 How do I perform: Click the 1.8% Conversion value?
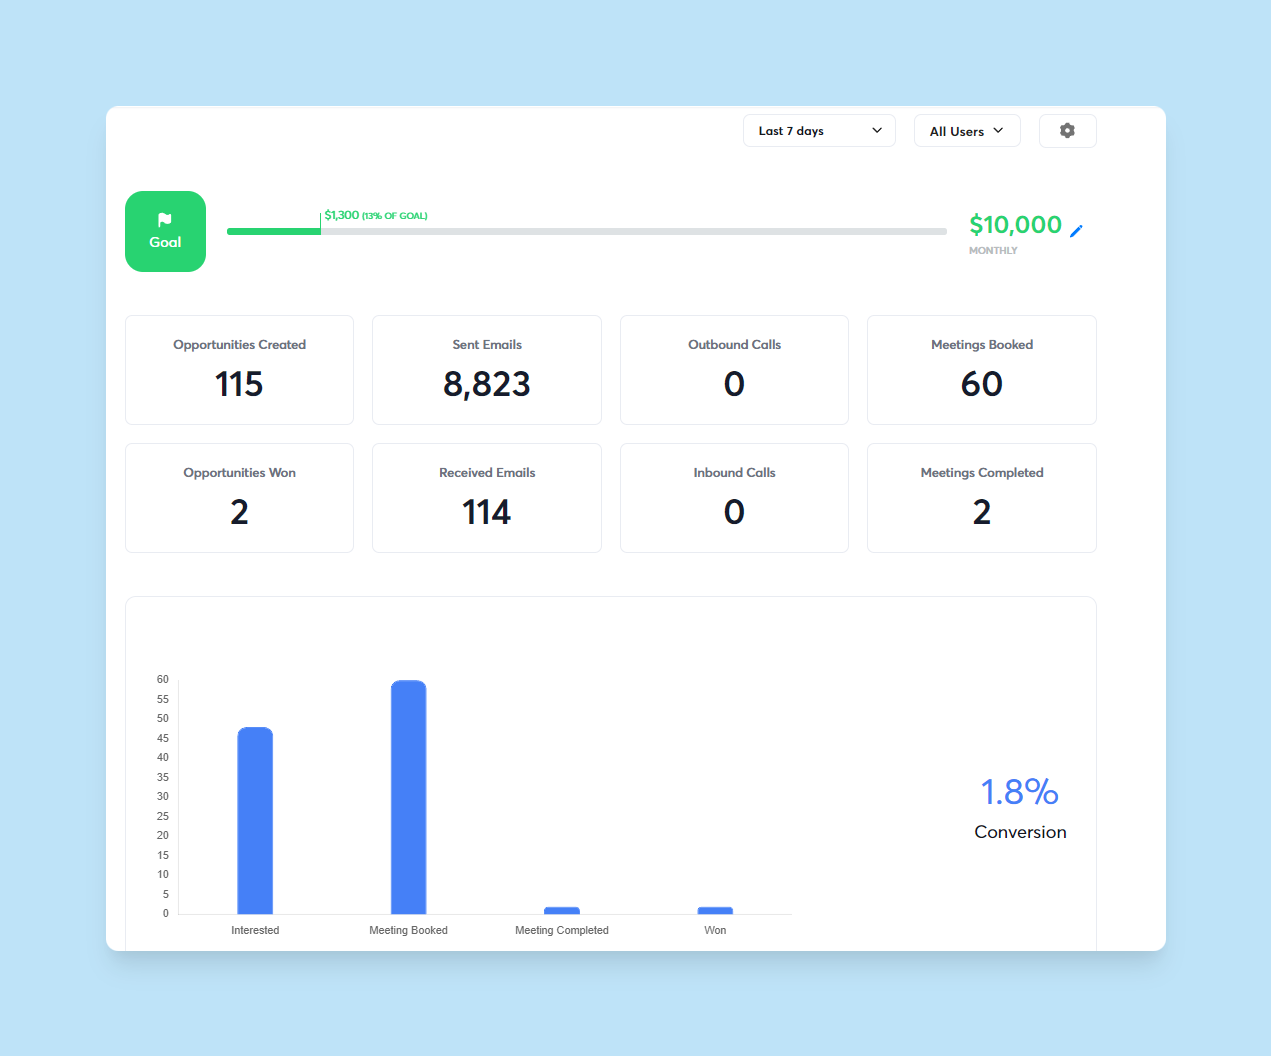point(1019,791)
